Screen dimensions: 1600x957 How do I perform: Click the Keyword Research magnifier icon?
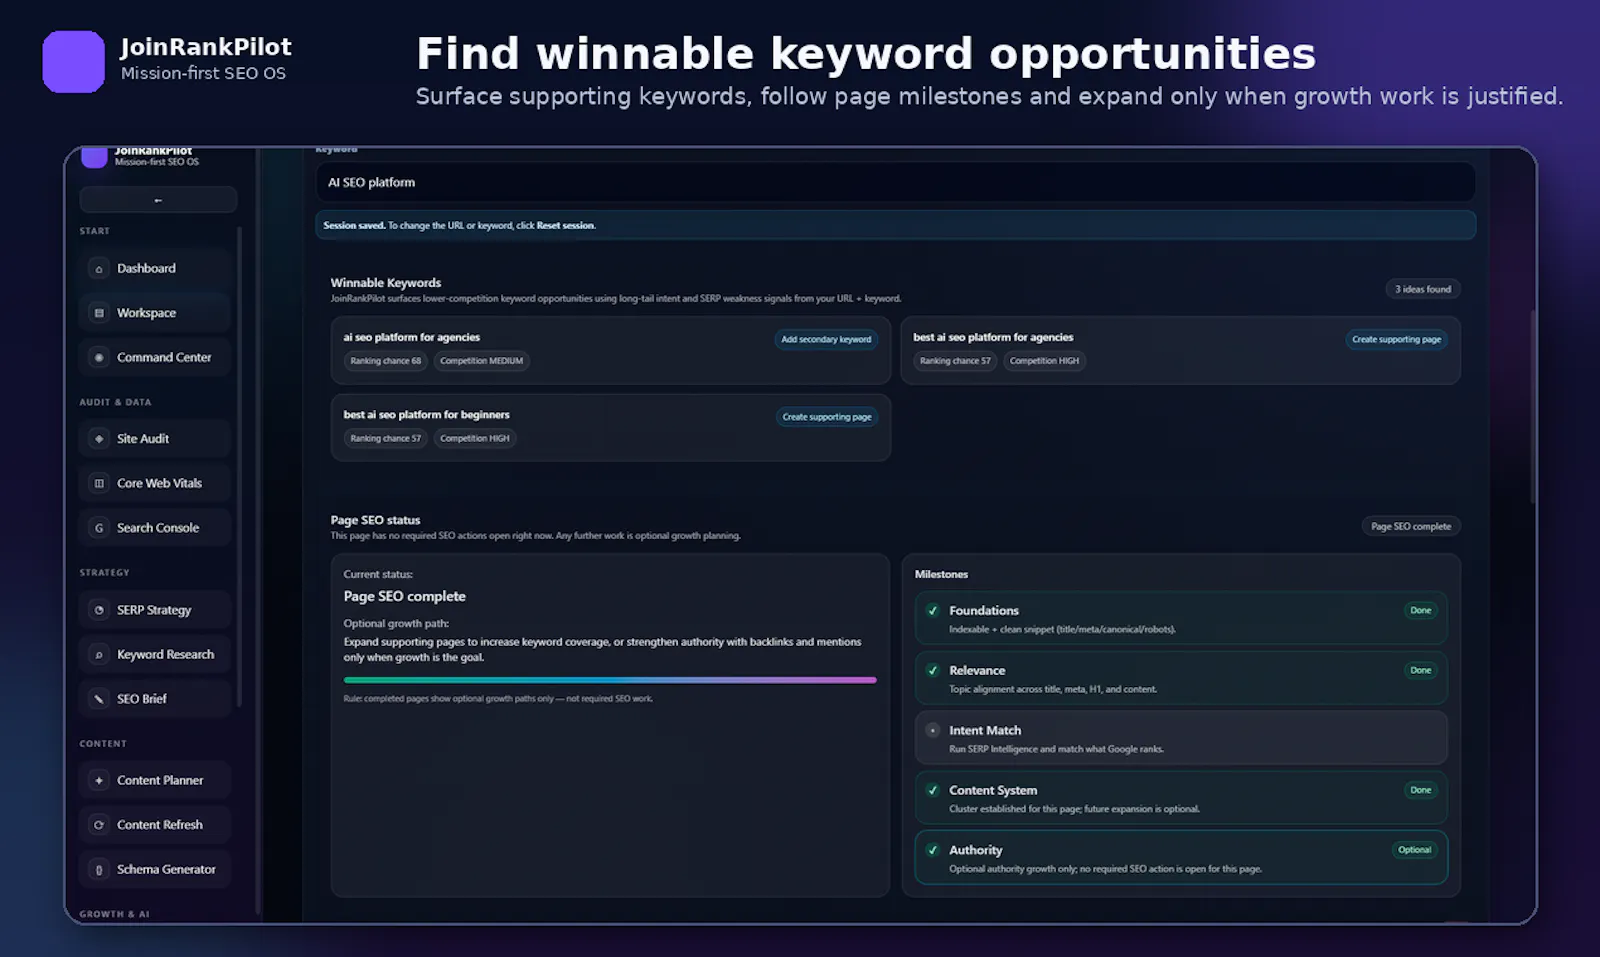pyautogui.click(x=99, y=655)
